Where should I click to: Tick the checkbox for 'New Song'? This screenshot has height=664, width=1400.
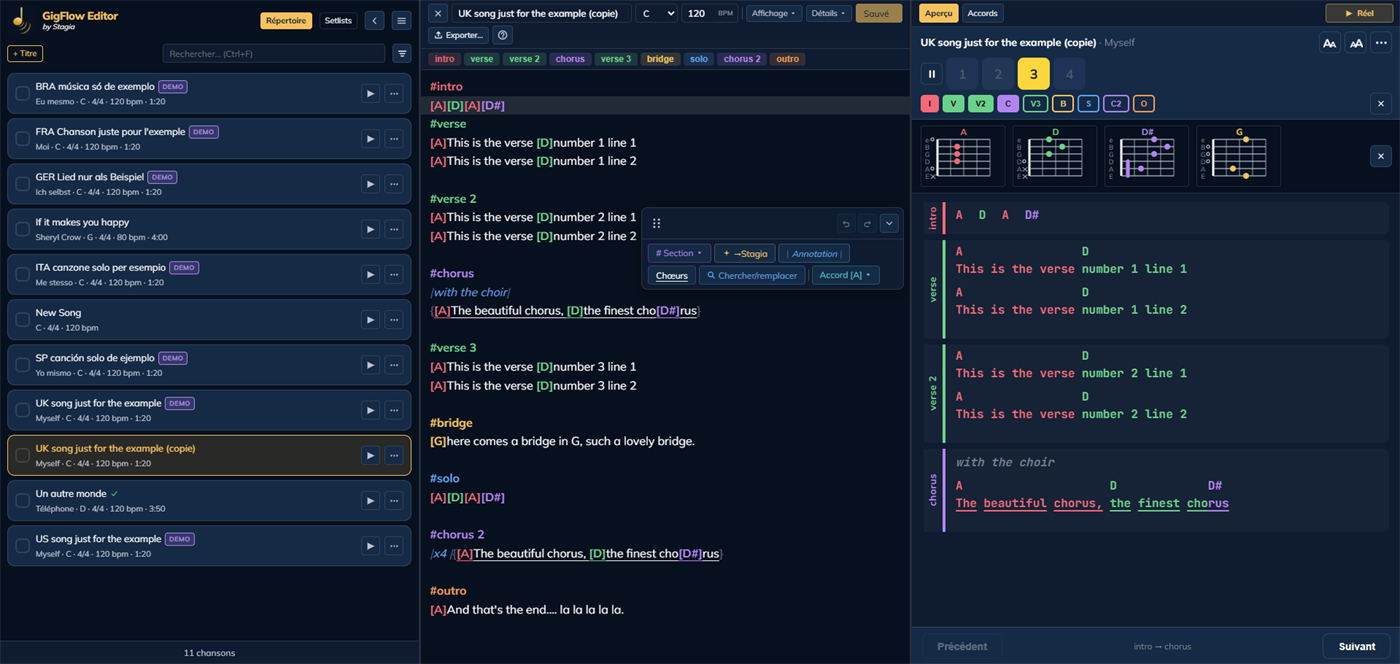[x=22, y=320]
